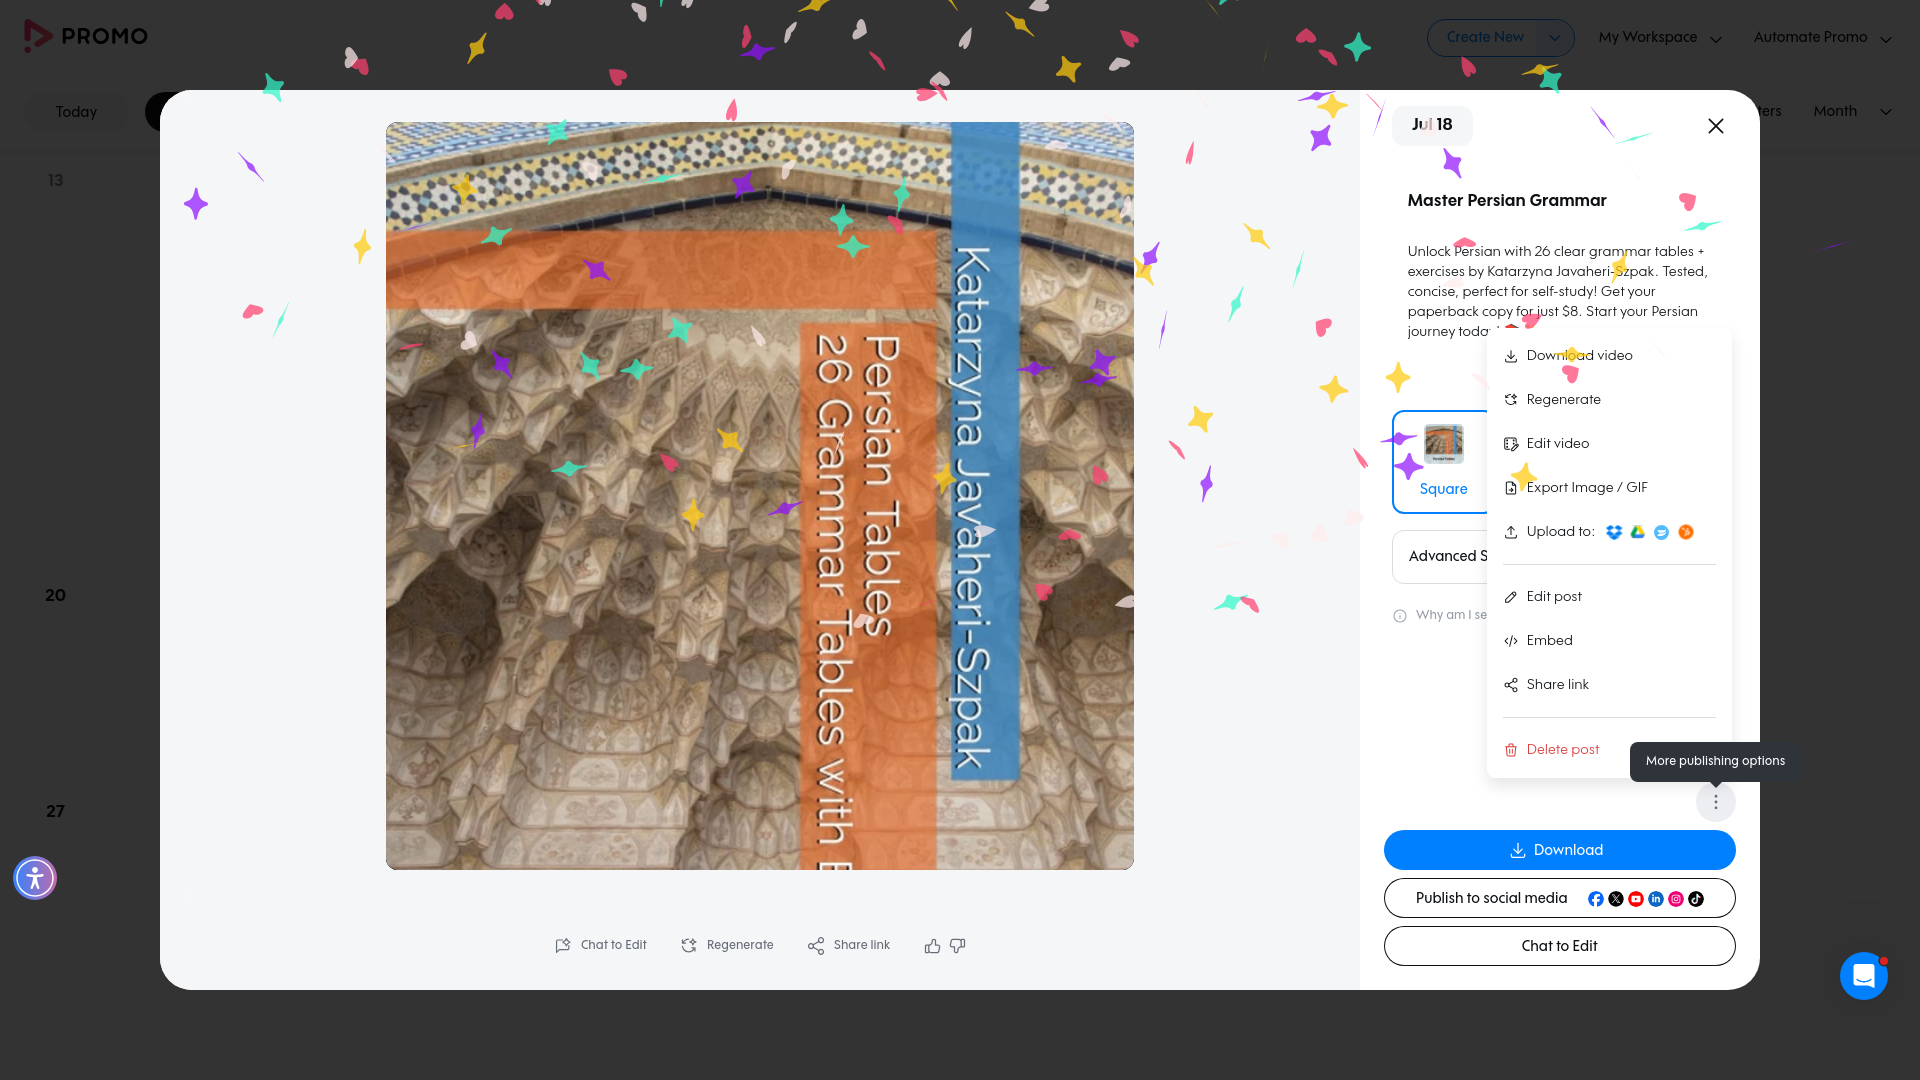
Task: Open the three-dot more publishing options button
Action: tap(1715, 802)
